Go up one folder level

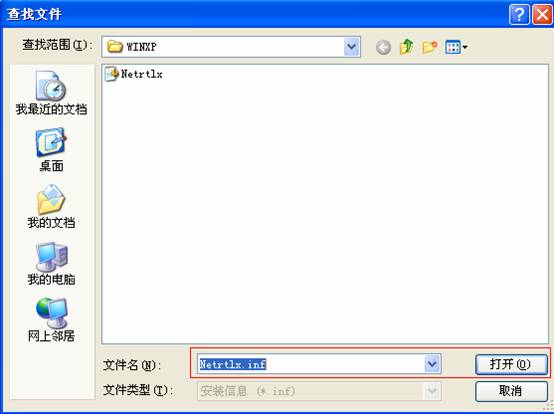tap(406, 47)
